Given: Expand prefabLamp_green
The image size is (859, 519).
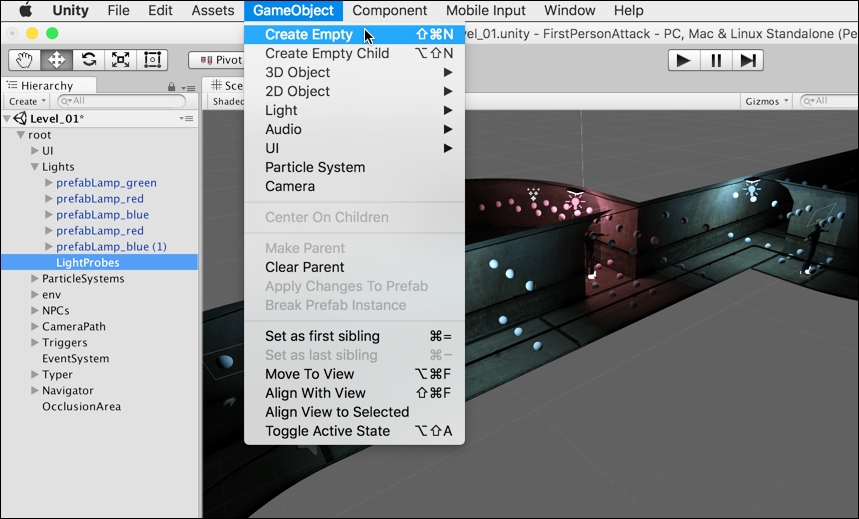Looking at the screenshot, I should point(49,182).
